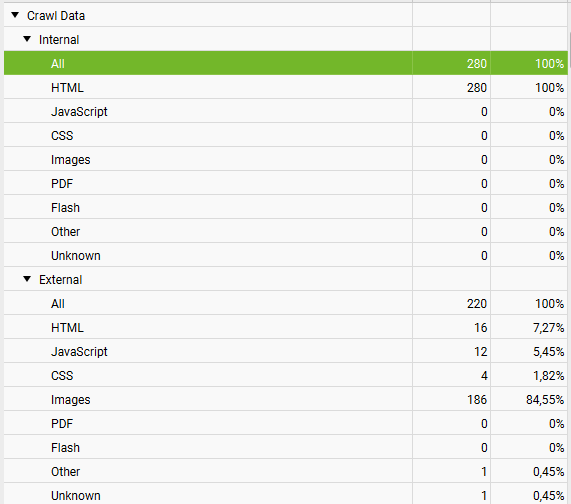
Task: Collapse the External section arrow
Action: point(27,279)
